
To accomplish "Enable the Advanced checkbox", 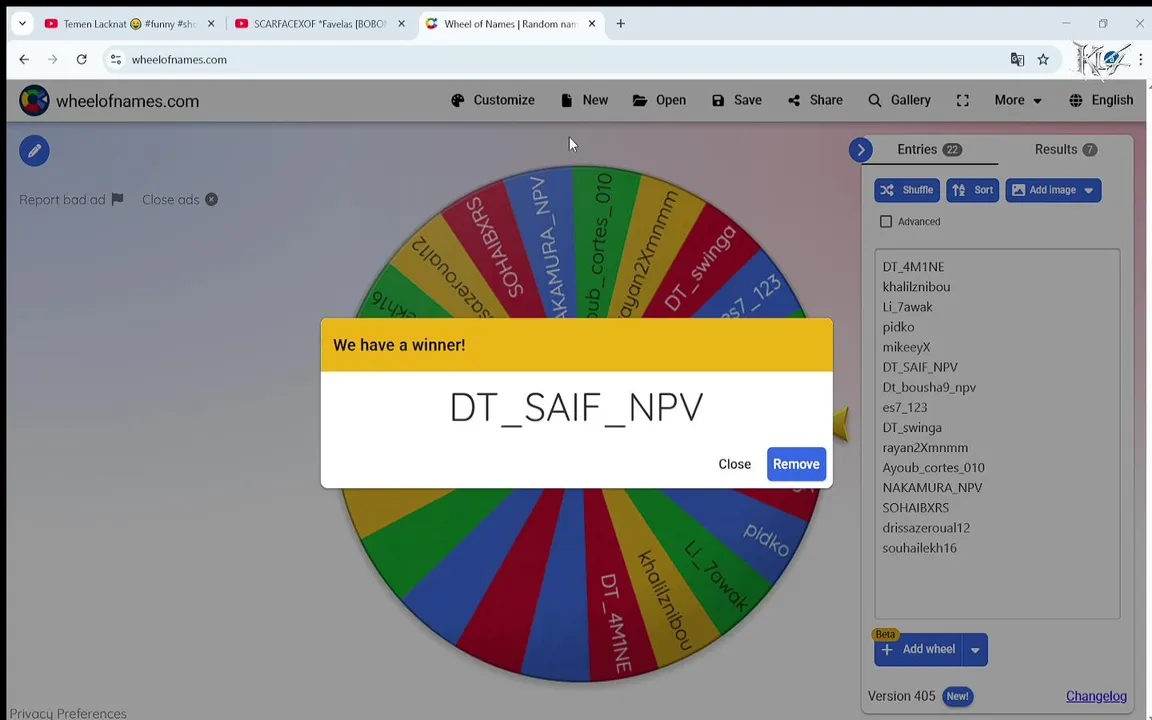I will coord(886,221).
